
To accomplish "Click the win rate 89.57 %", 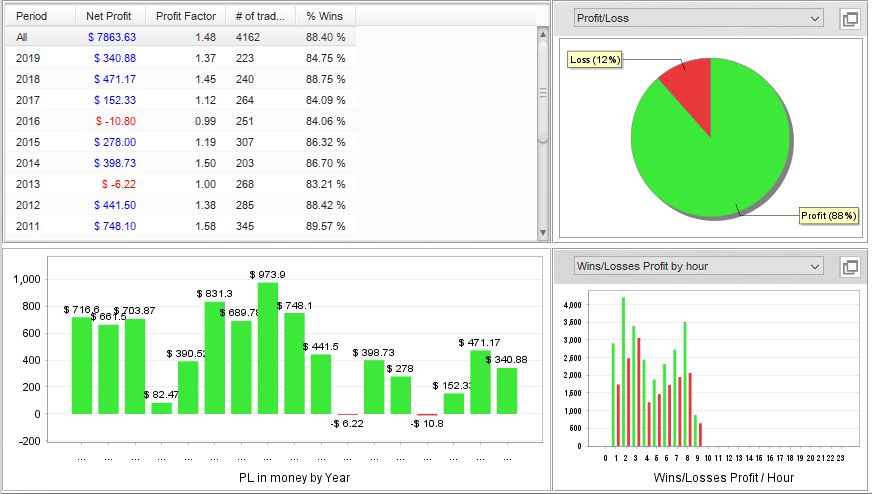I will tap(325, 226).
